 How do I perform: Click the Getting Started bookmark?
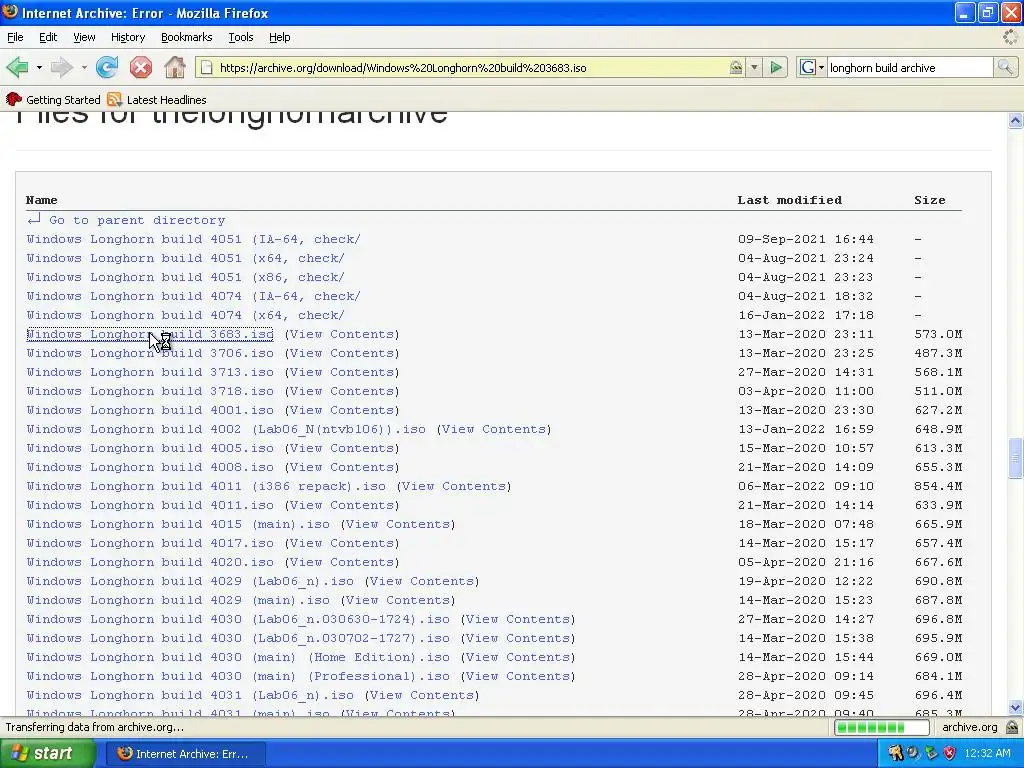pyautogui.click(x=54, y=99)
